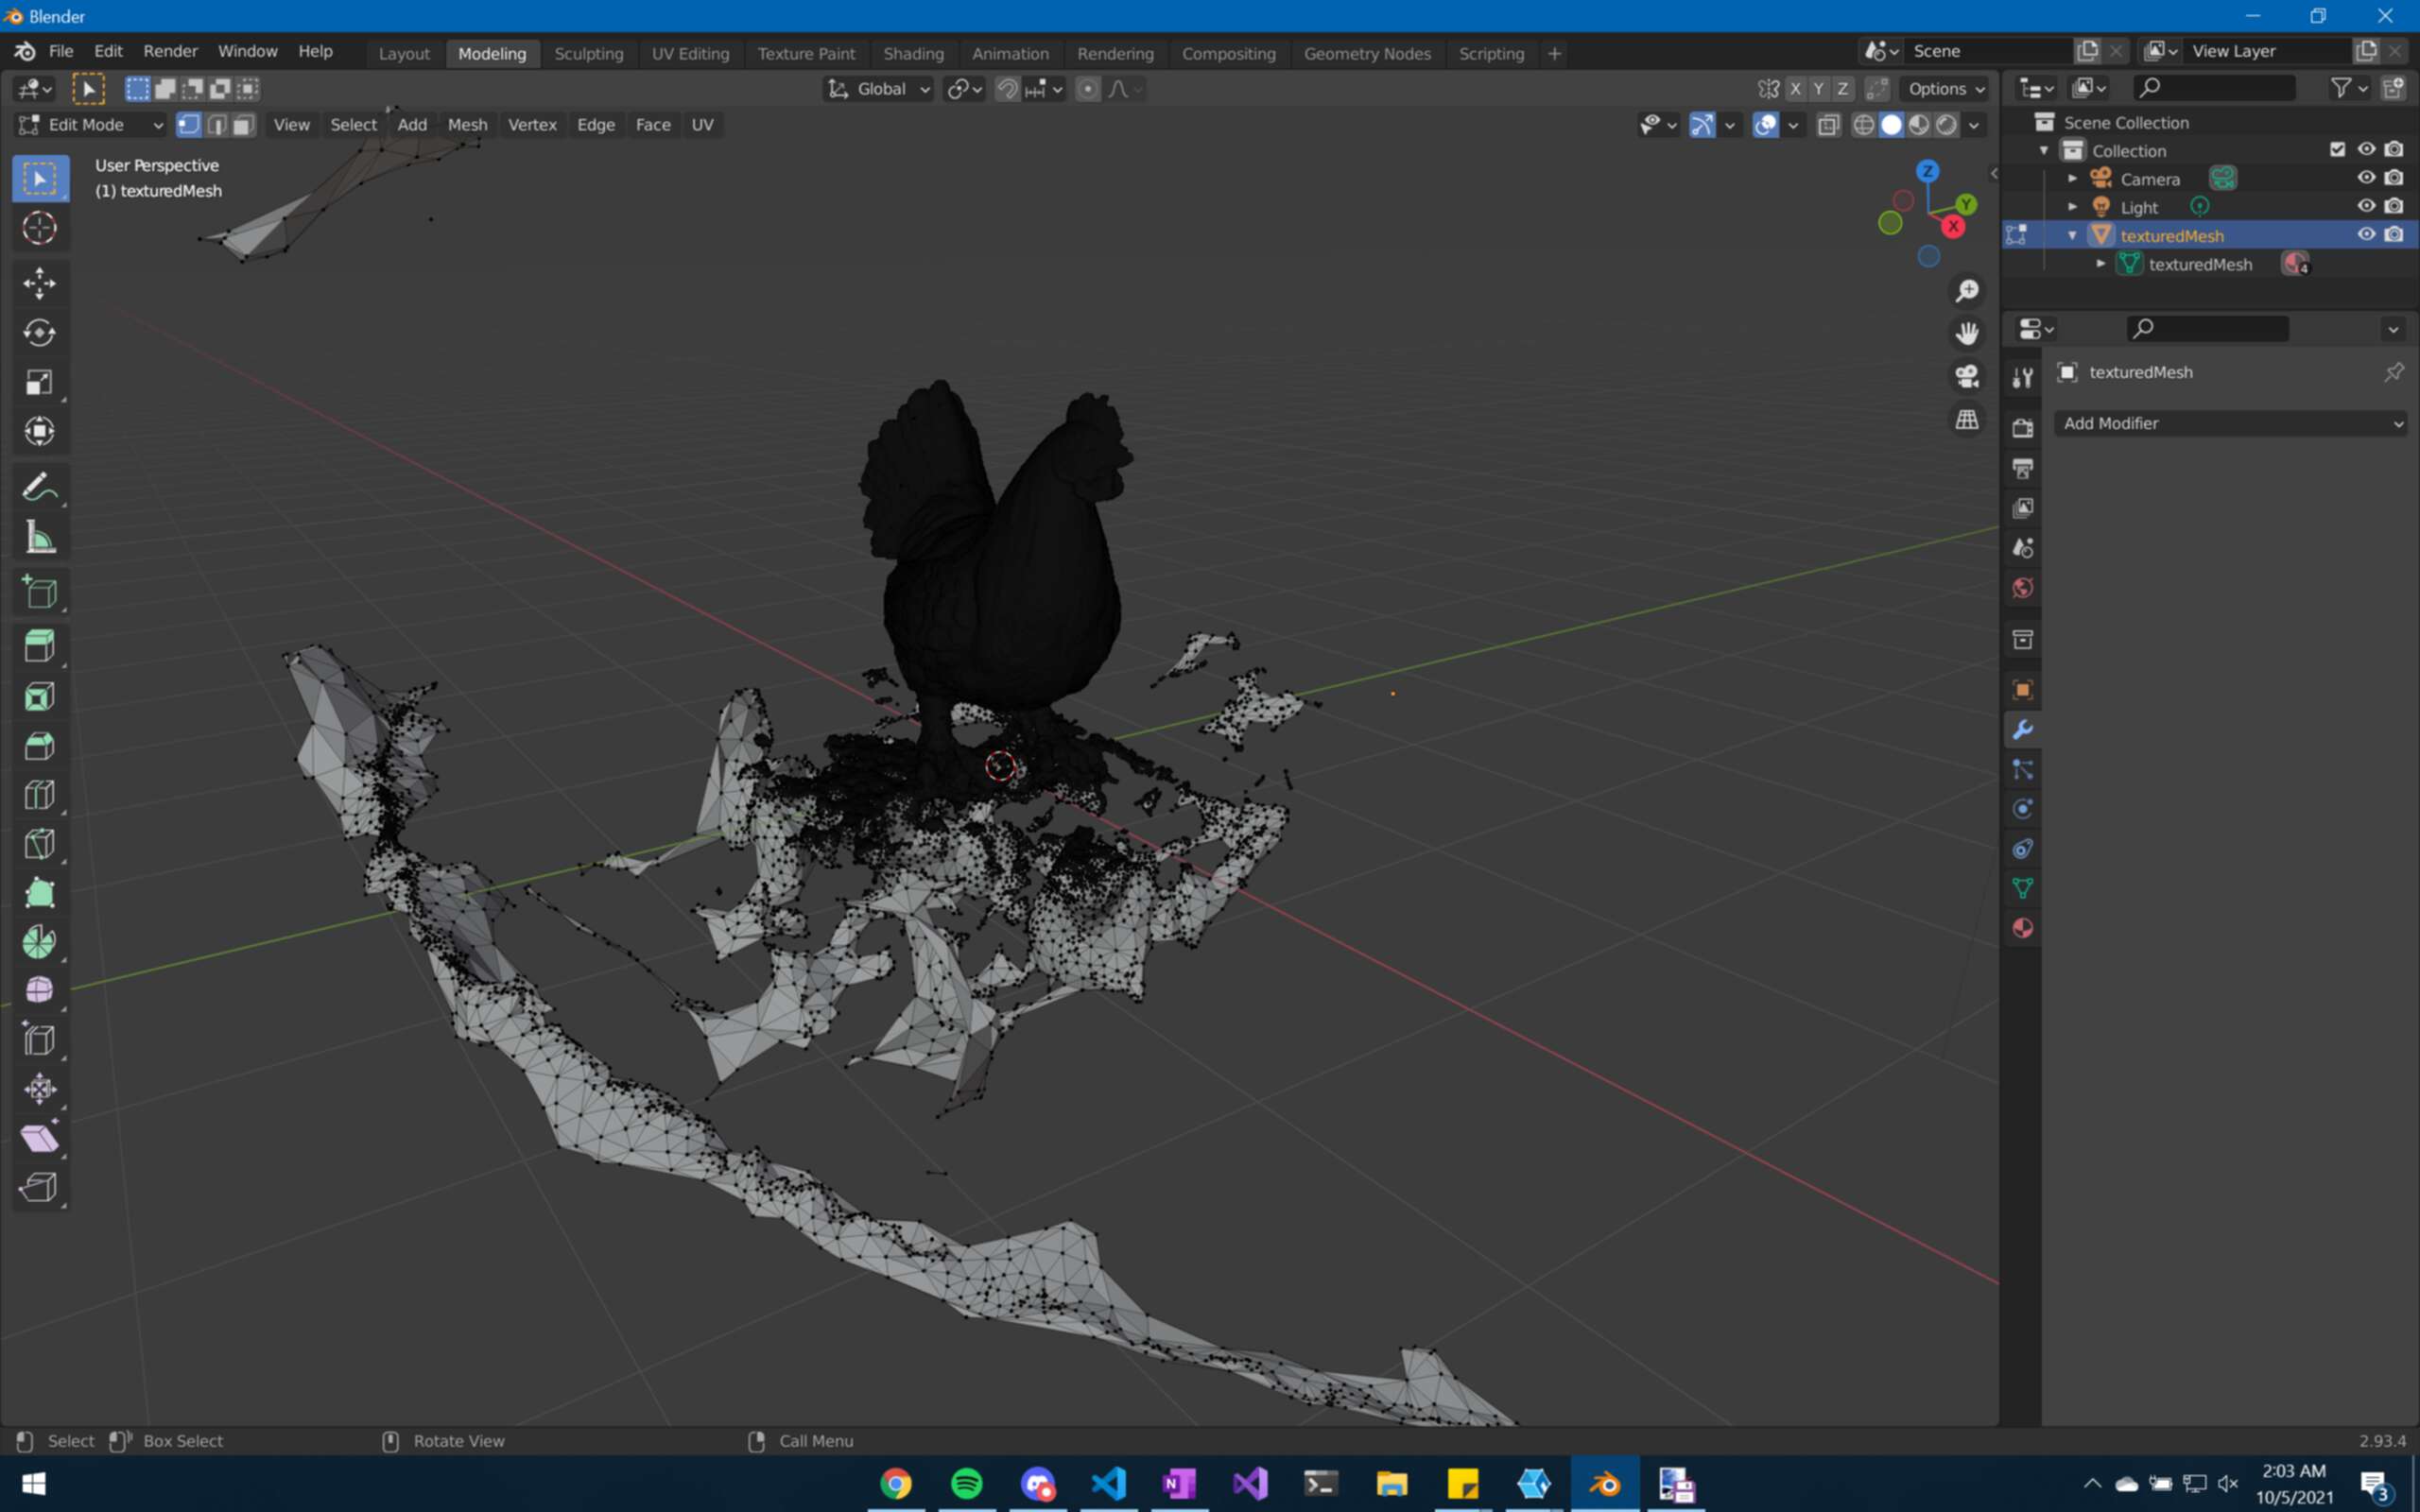
Task: Collapse the texturedMesh object tree
Action: [x=2072, y=236]
